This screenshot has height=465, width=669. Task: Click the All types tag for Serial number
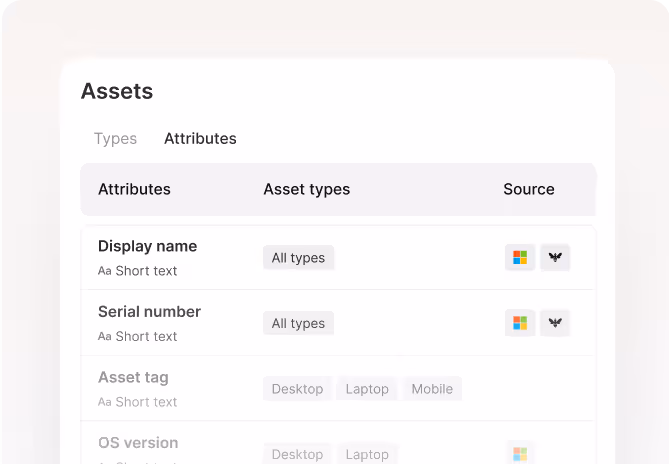298,323
